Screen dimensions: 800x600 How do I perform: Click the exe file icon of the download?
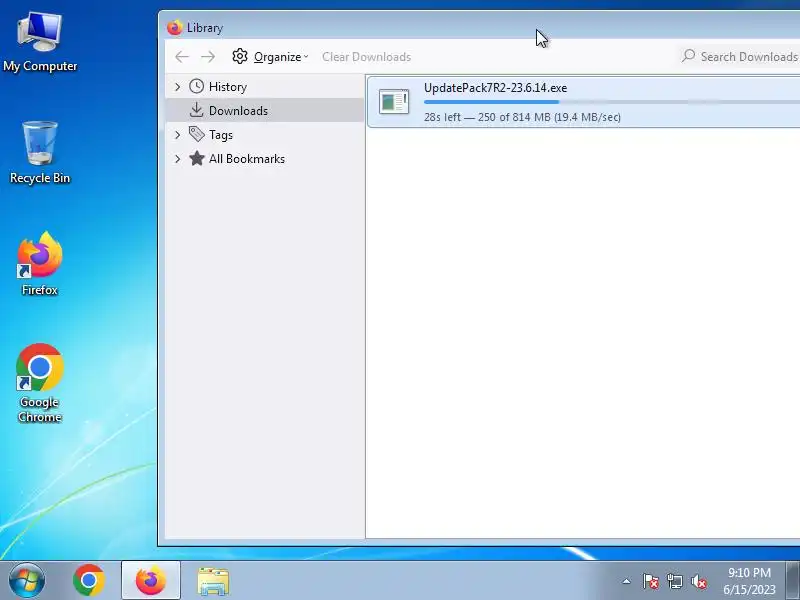click(x=394, y=102)
